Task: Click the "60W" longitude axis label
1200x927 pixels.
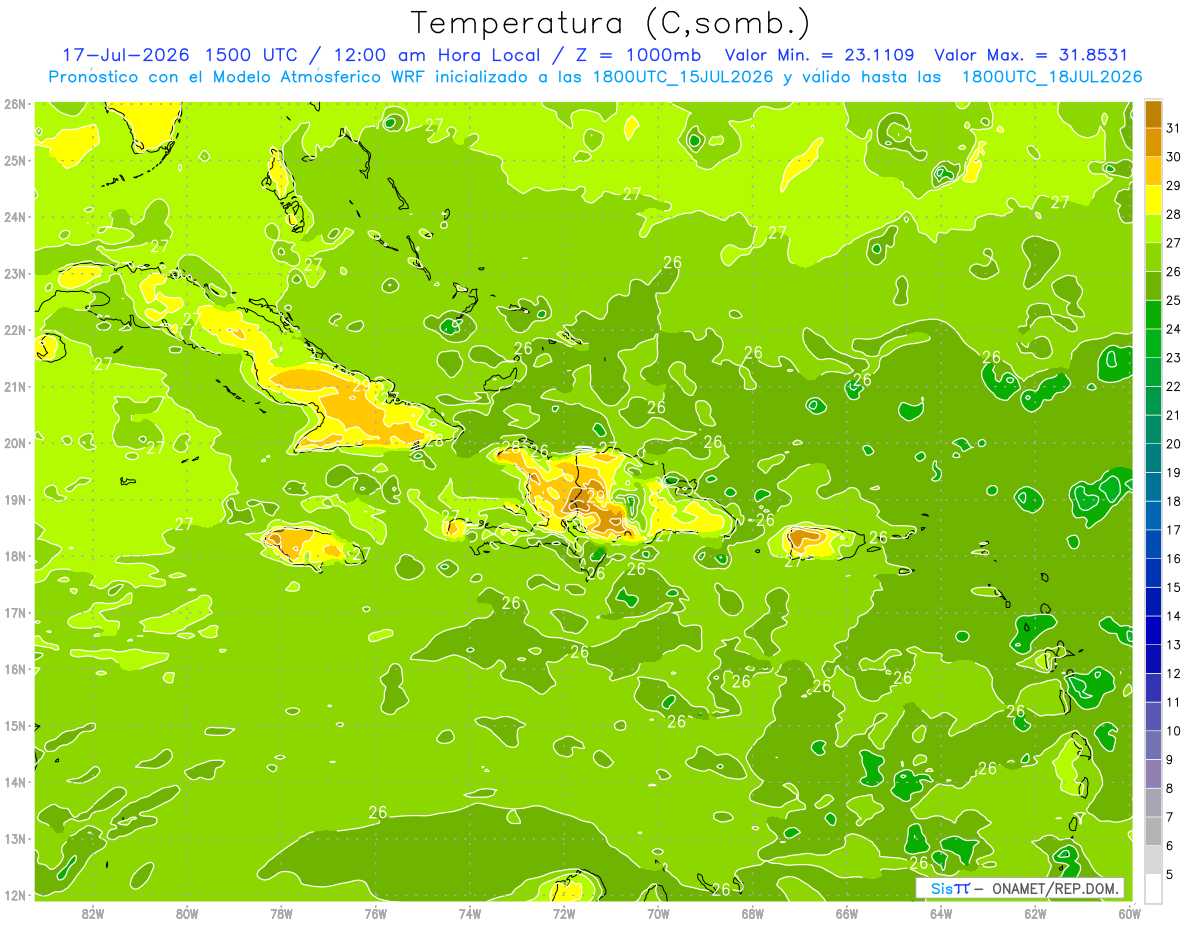Action: [1129, 913]
